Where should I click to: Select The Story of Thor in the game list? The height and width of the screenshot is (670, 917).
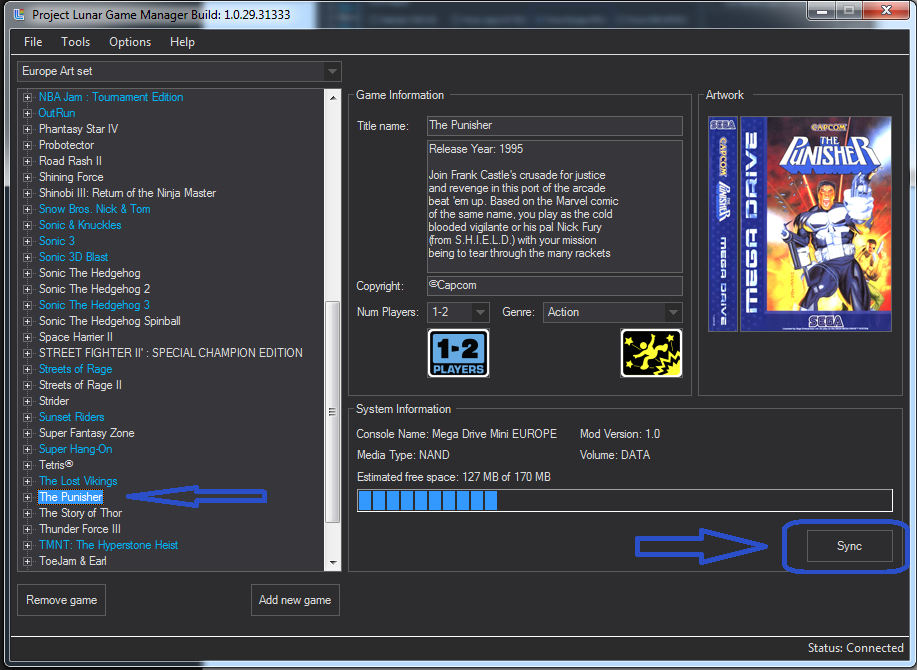coord(80,513)
